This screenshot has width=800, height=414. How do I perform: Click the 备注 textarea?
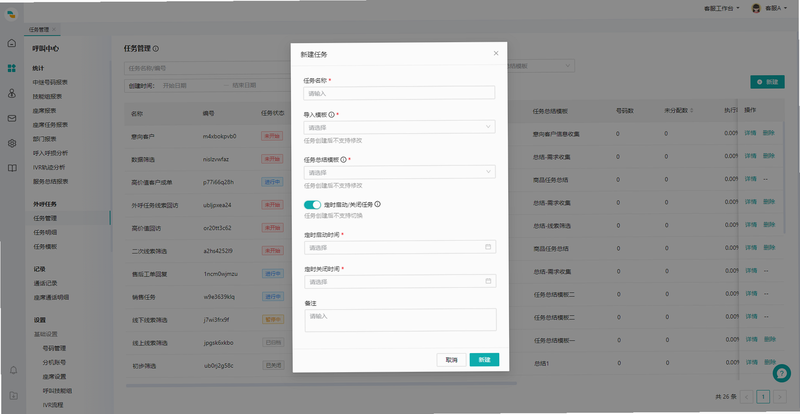[x=400, y=320]
